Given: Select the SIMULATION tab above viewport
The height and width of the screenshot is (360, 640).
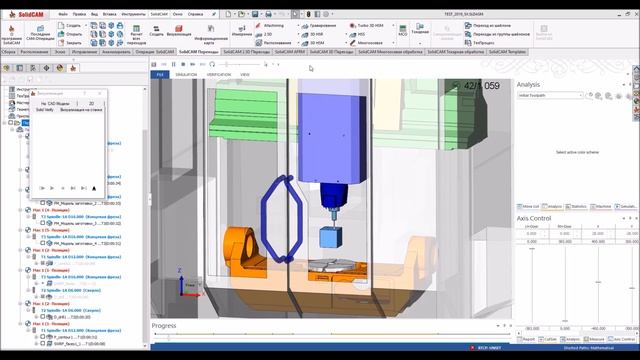Looking at the screenshot, I should (x=186, y=75).
